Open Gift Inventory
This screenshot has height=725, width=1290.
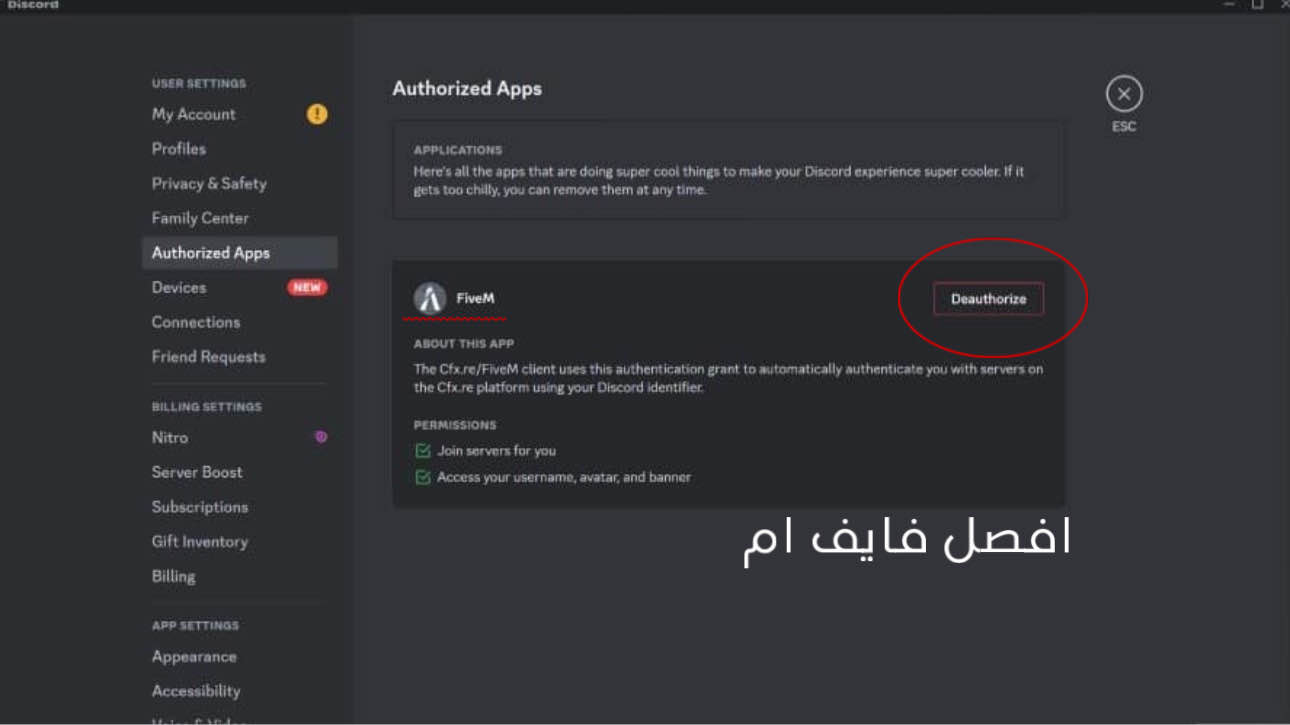(x=200, y=541)
